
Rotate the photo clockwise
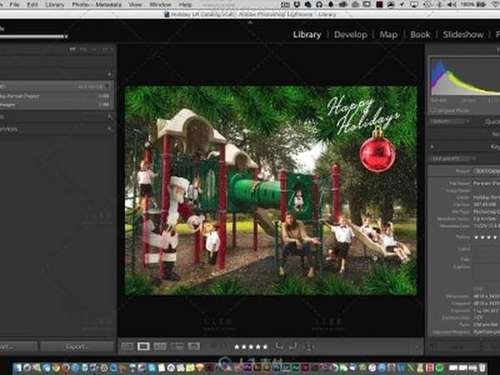[x=293, y=347]
